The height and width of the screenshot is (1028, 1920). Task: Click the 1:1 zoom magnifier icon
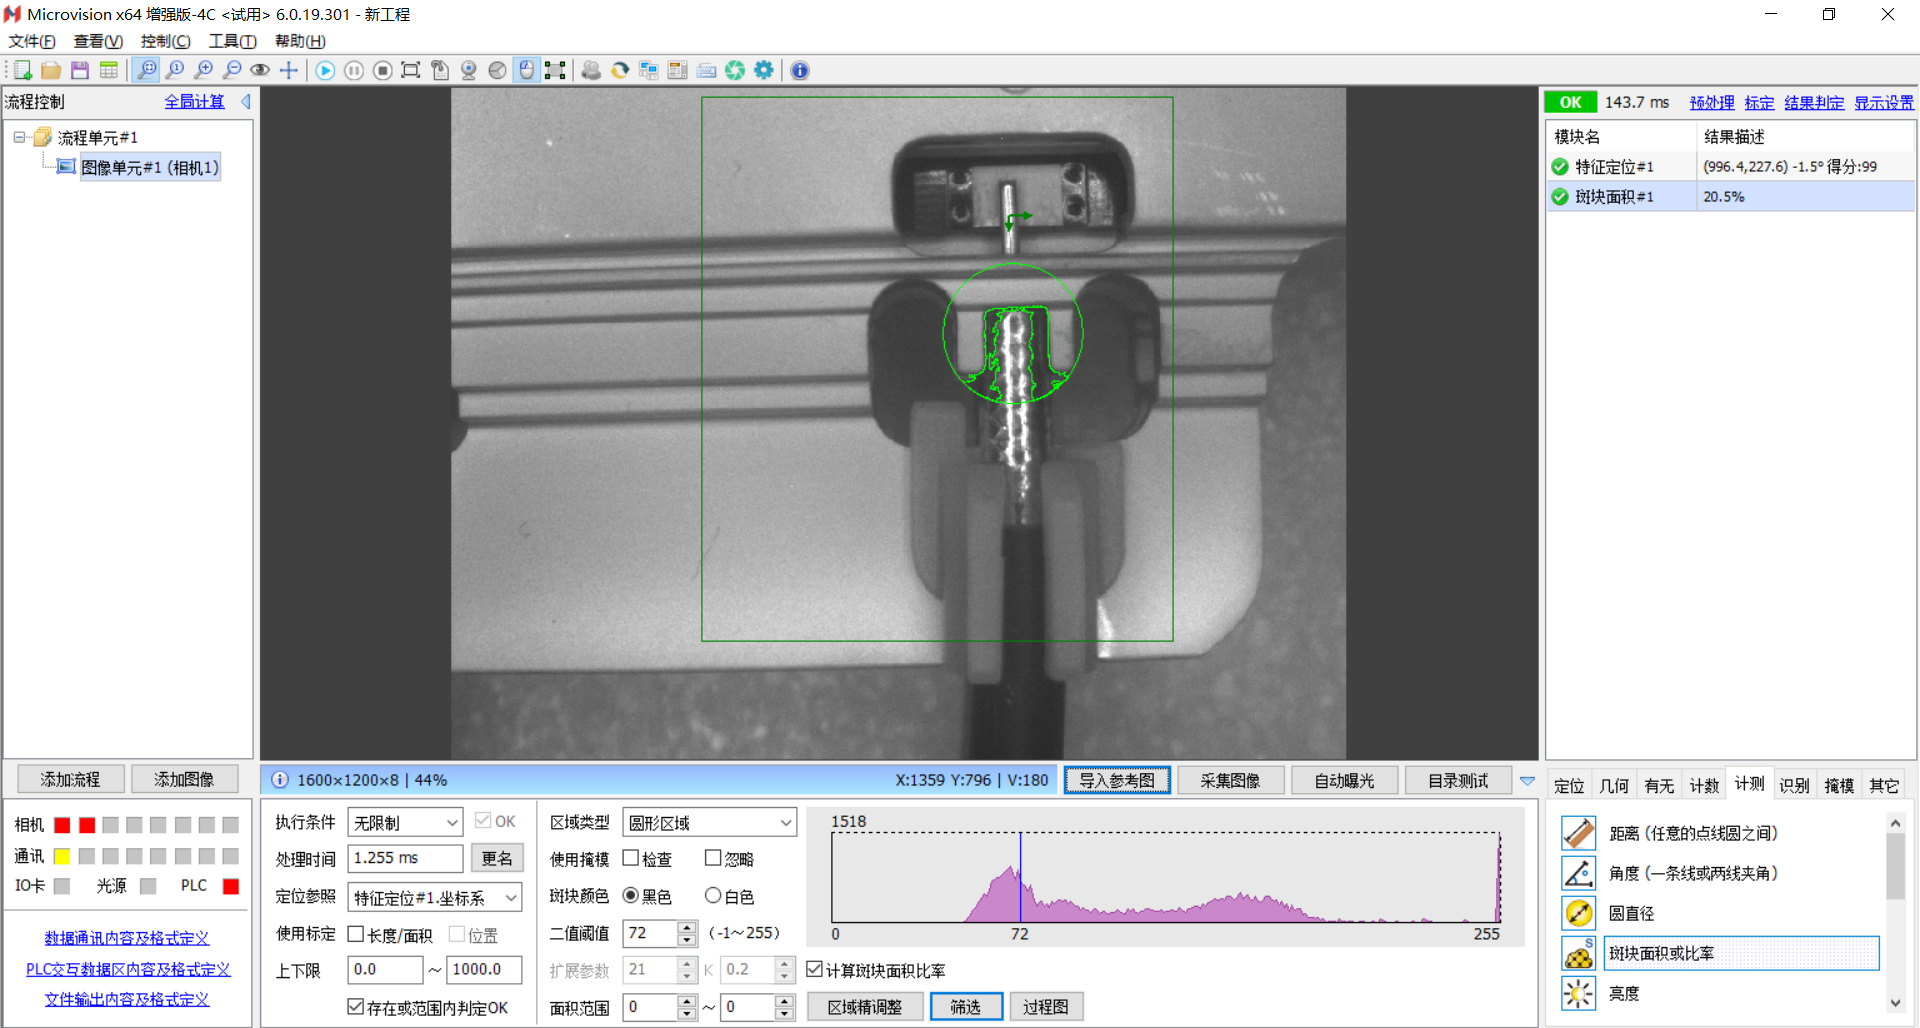pyautogui.click(x=175, y=70)
